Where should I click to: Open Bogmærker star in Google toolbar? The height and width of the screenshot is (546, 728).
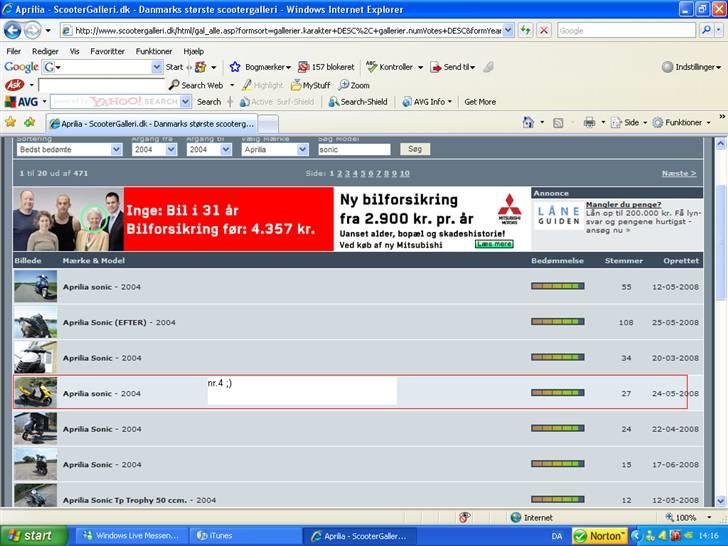tap(235, 67)
